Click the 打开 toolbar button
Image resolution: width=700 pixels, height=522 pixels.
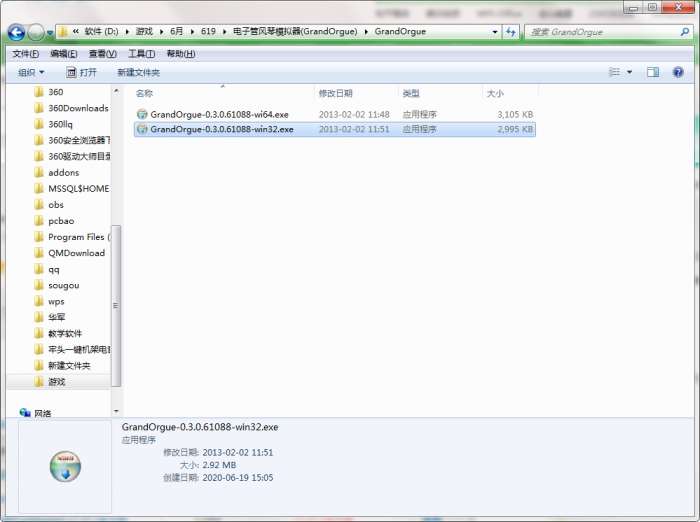click(x=81, y=72)
